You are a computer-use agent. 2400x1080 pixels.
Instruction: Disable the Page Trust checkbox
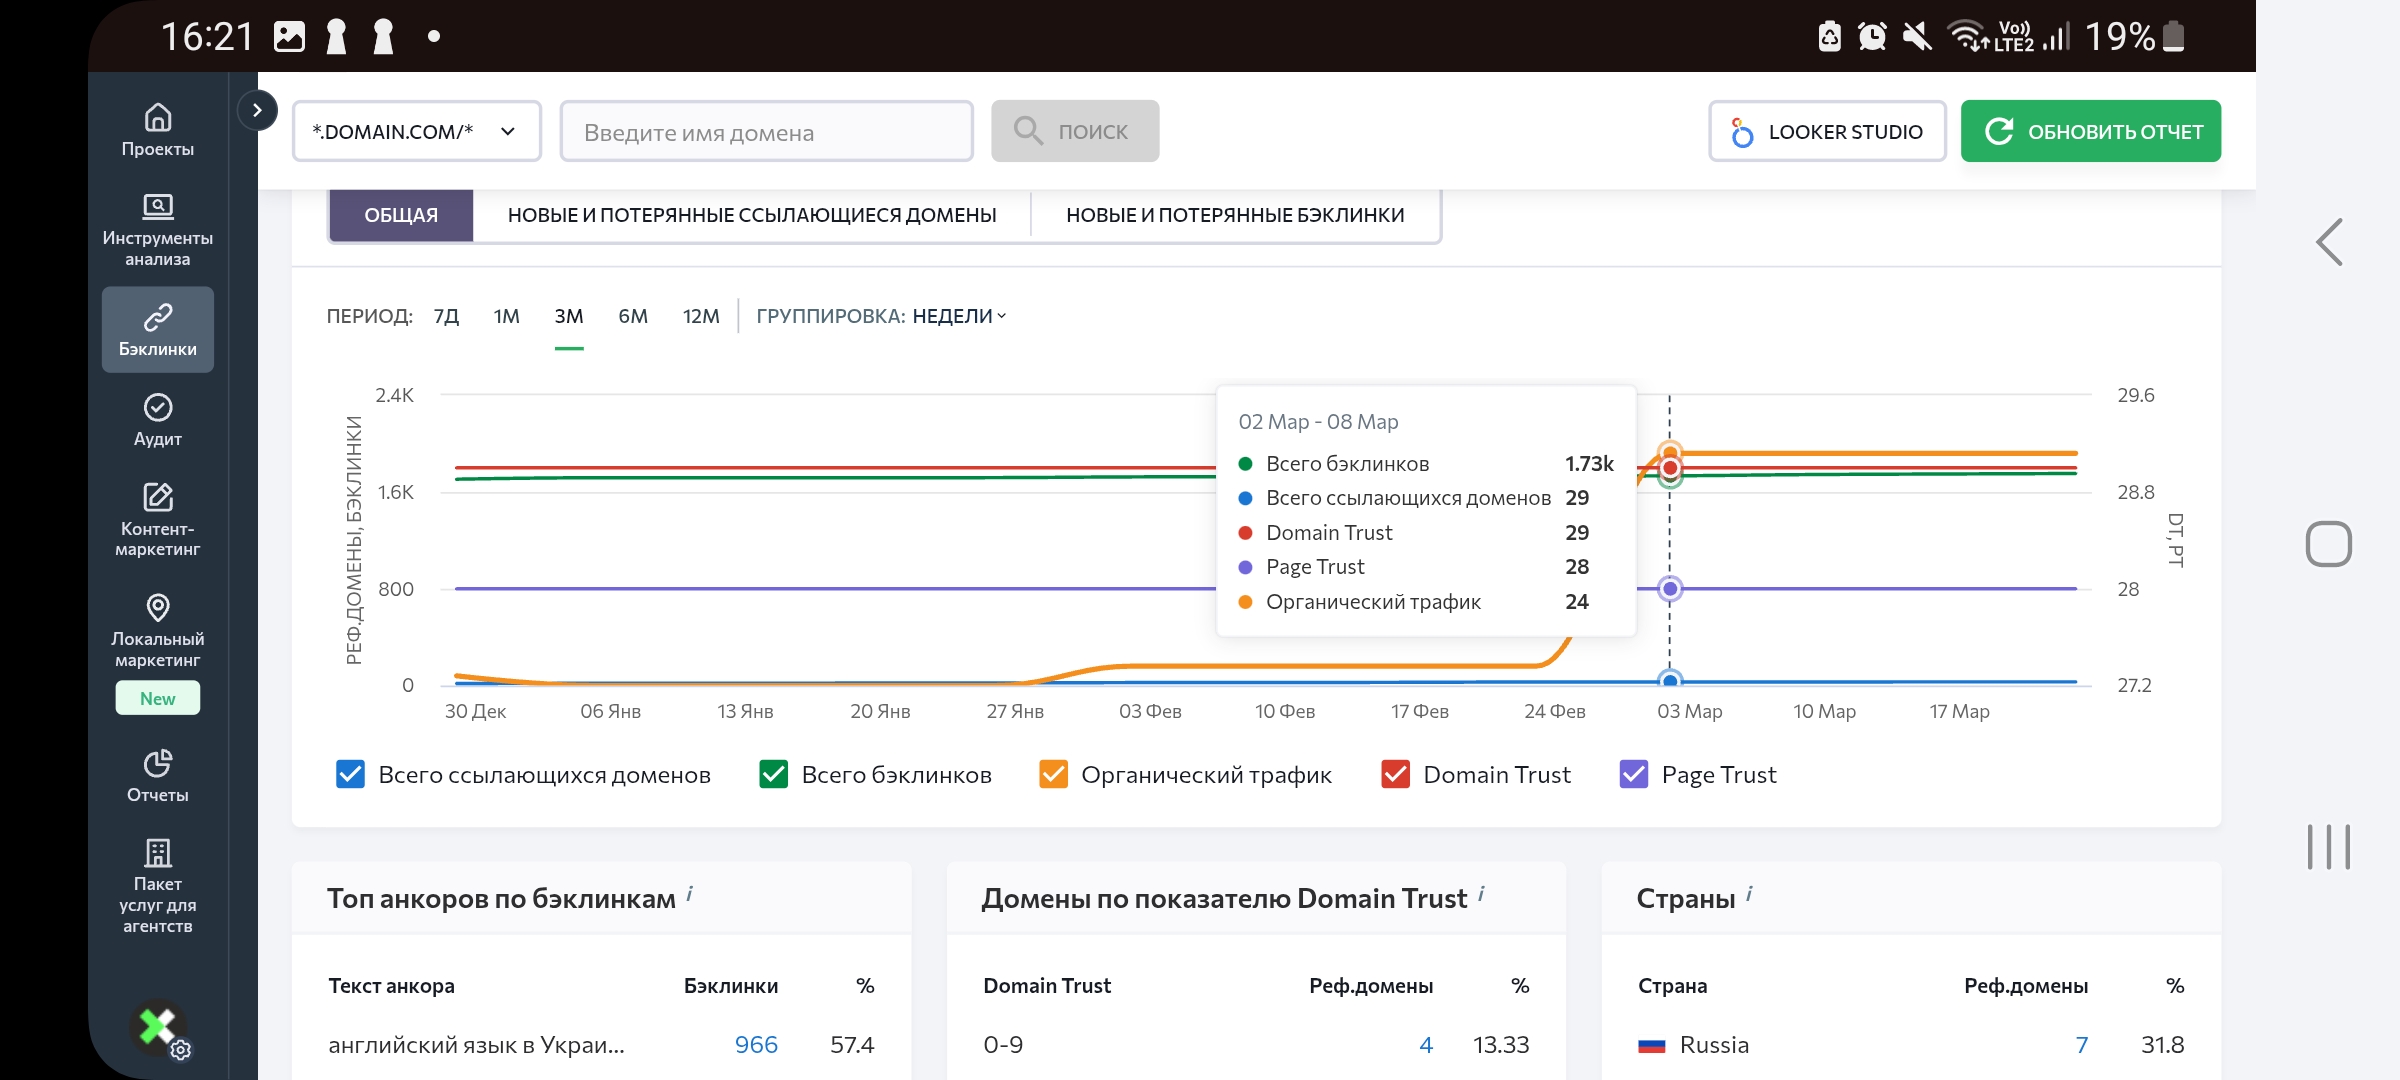click(1634, 775)
